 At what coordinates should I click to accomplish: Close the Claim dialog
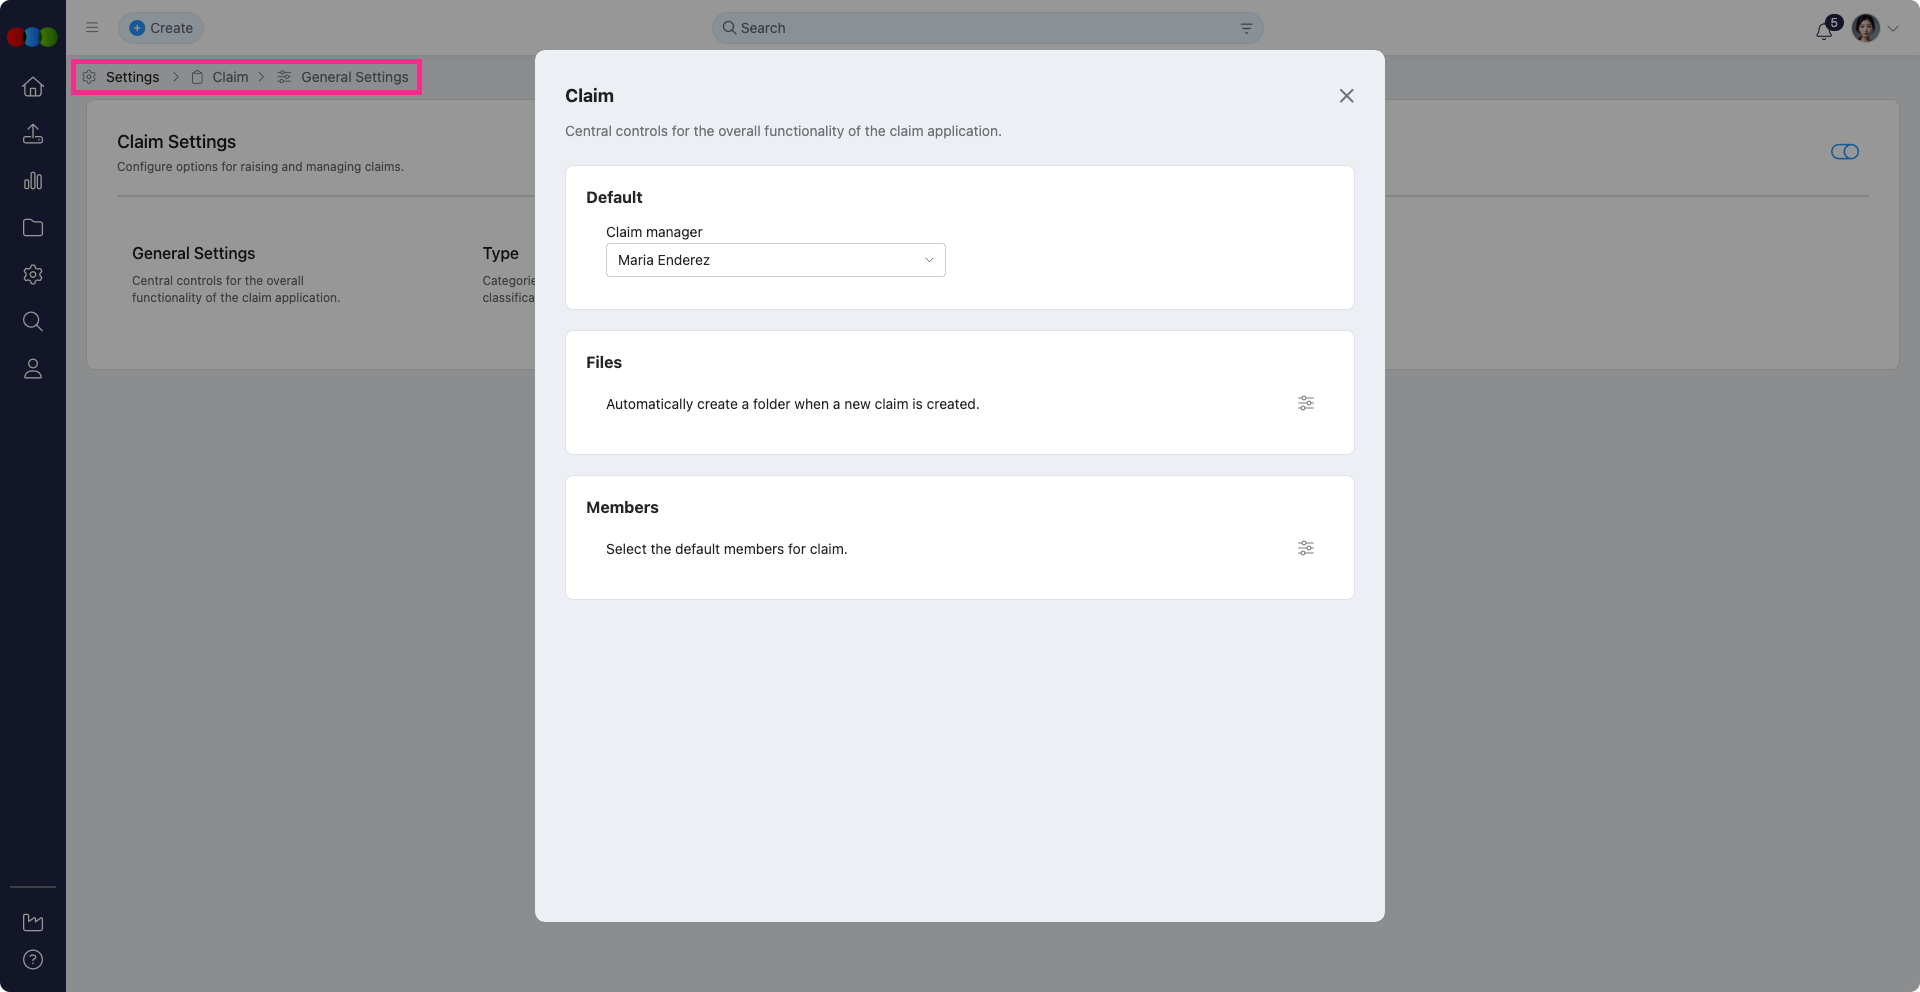click(x=1346, y=96)
